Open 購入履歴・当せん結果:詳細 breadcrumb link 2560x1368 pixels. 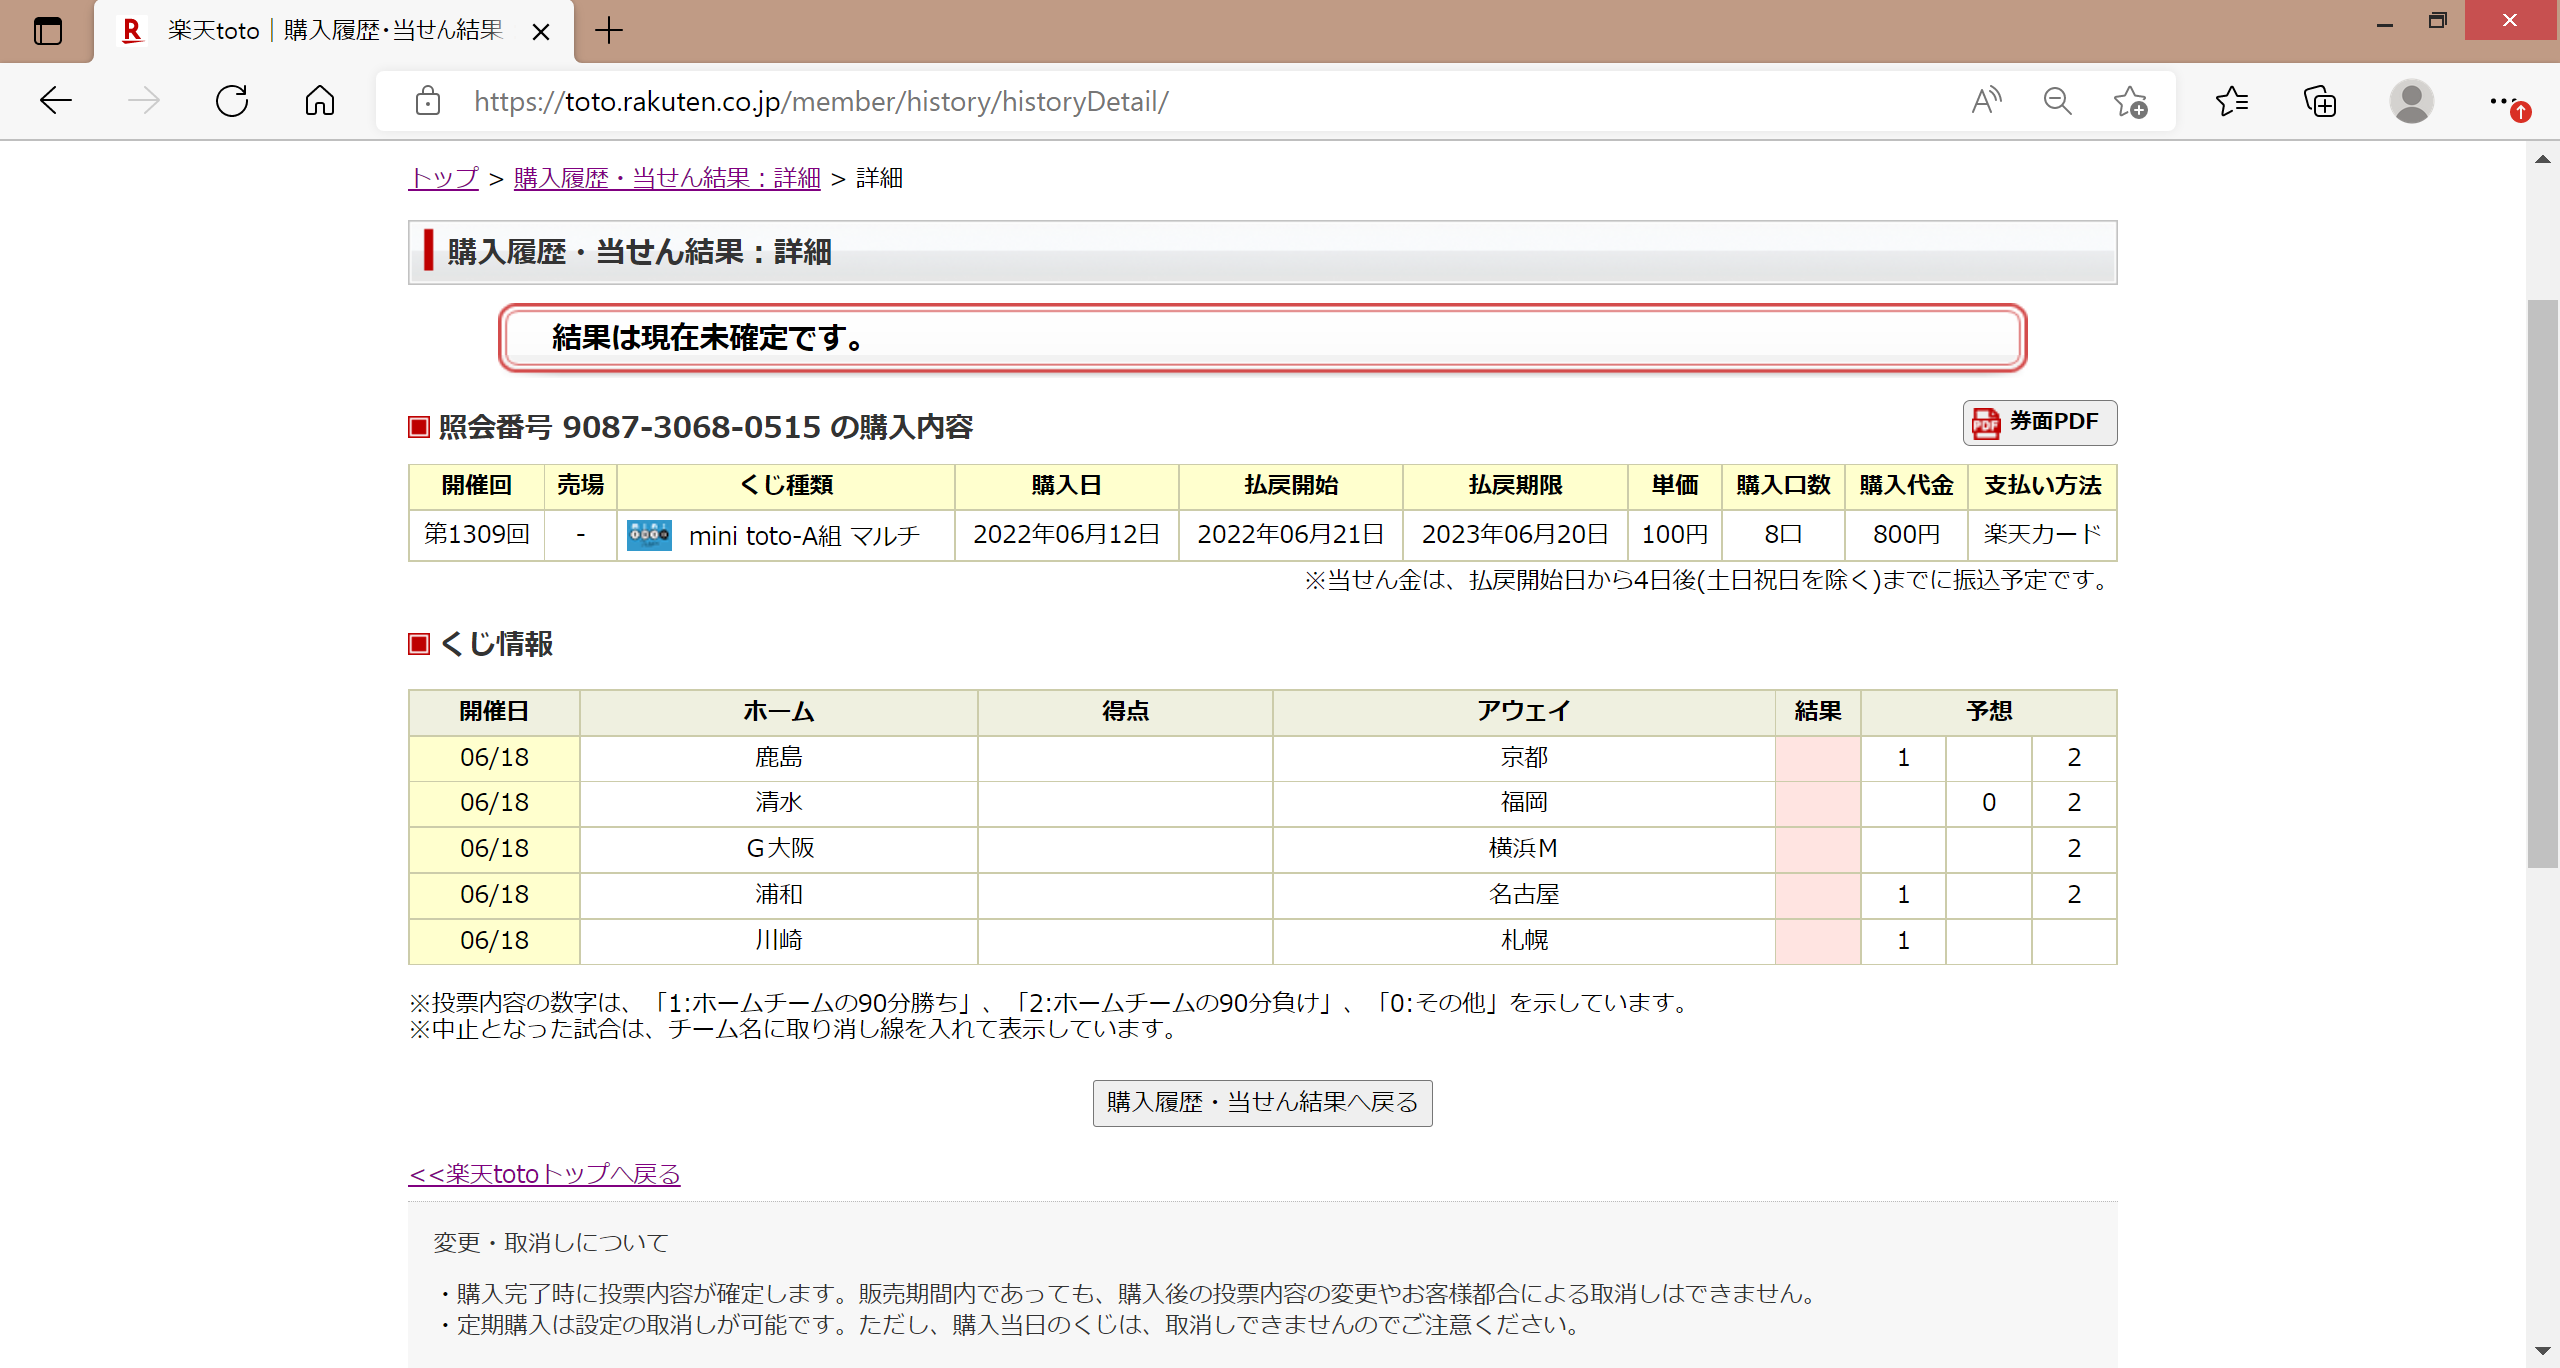point(667,178)
